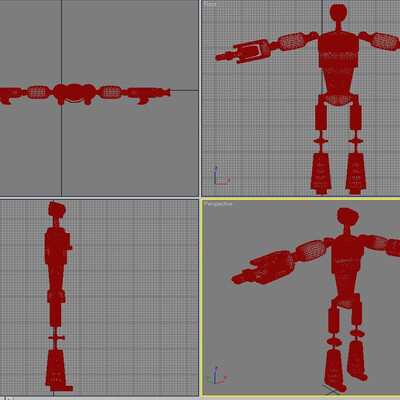Viewport: 400px width, 400px height.
Task: Select the right gun arm in top-down viewport
Action: click(x=149, y=95)
